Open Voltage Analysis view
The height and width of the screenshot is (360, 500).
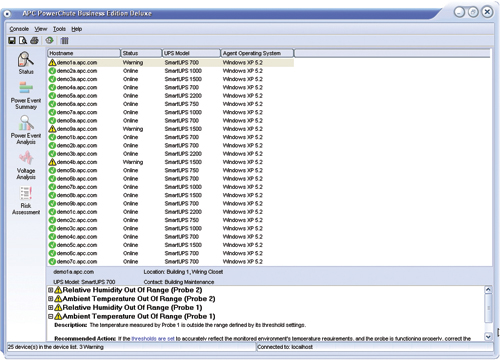26,165
